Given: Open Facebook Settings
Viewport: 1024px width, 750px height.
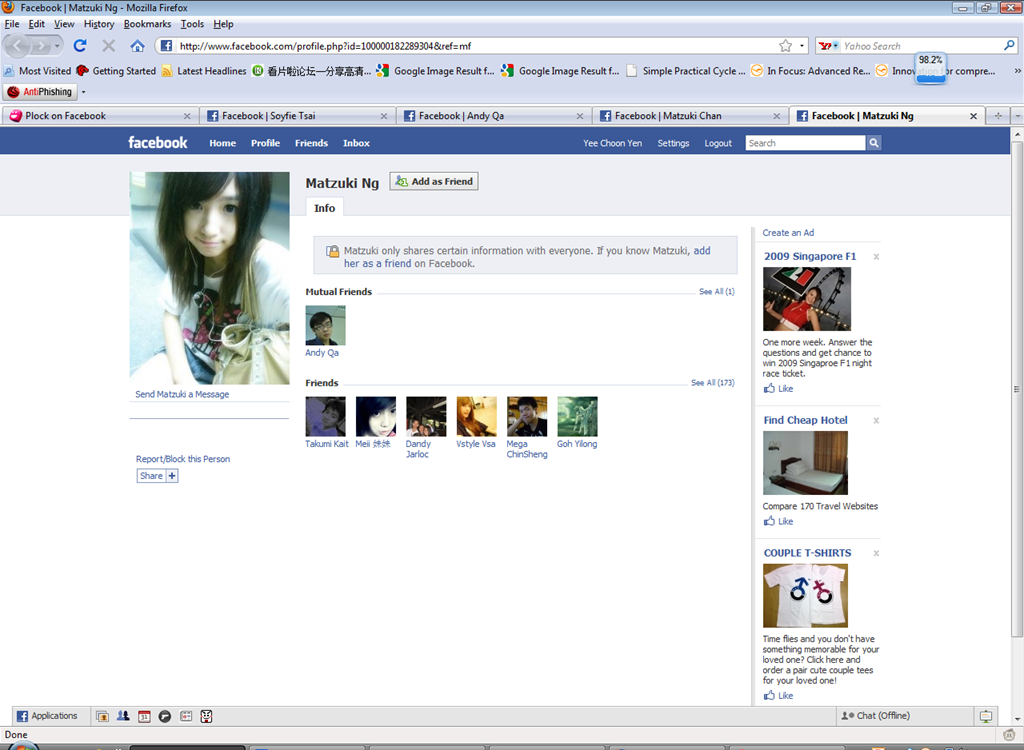Looking at the screenshot, I should click(x=673, y=143).
